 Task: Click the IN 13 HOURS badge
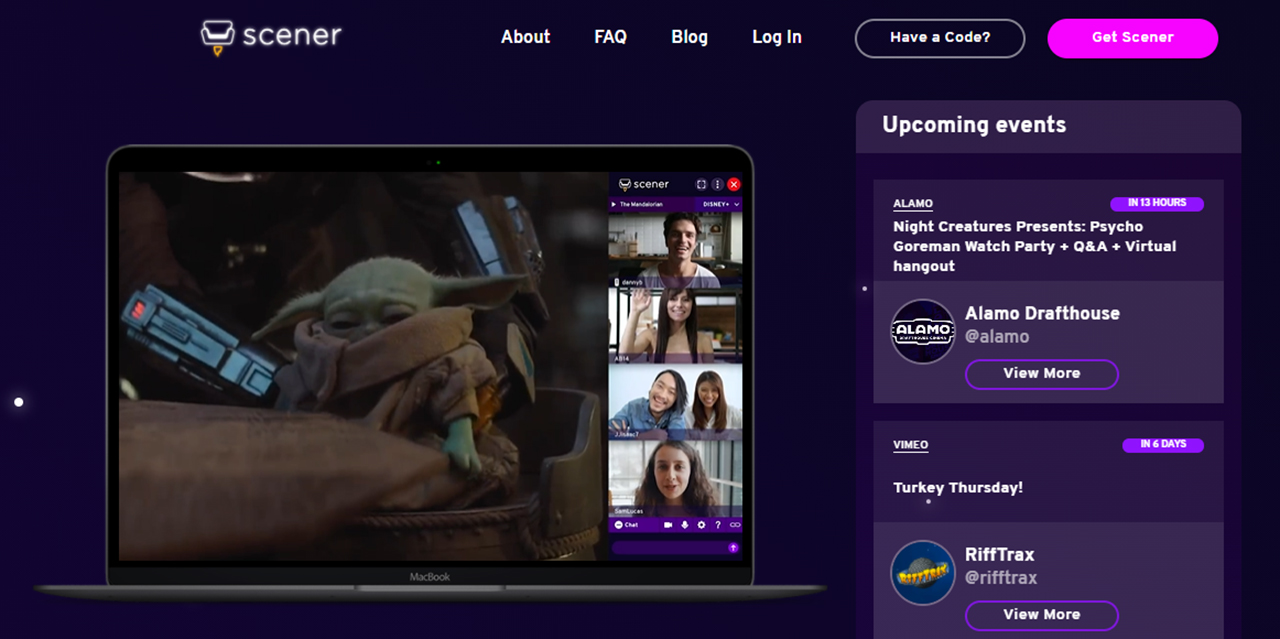1157,204
